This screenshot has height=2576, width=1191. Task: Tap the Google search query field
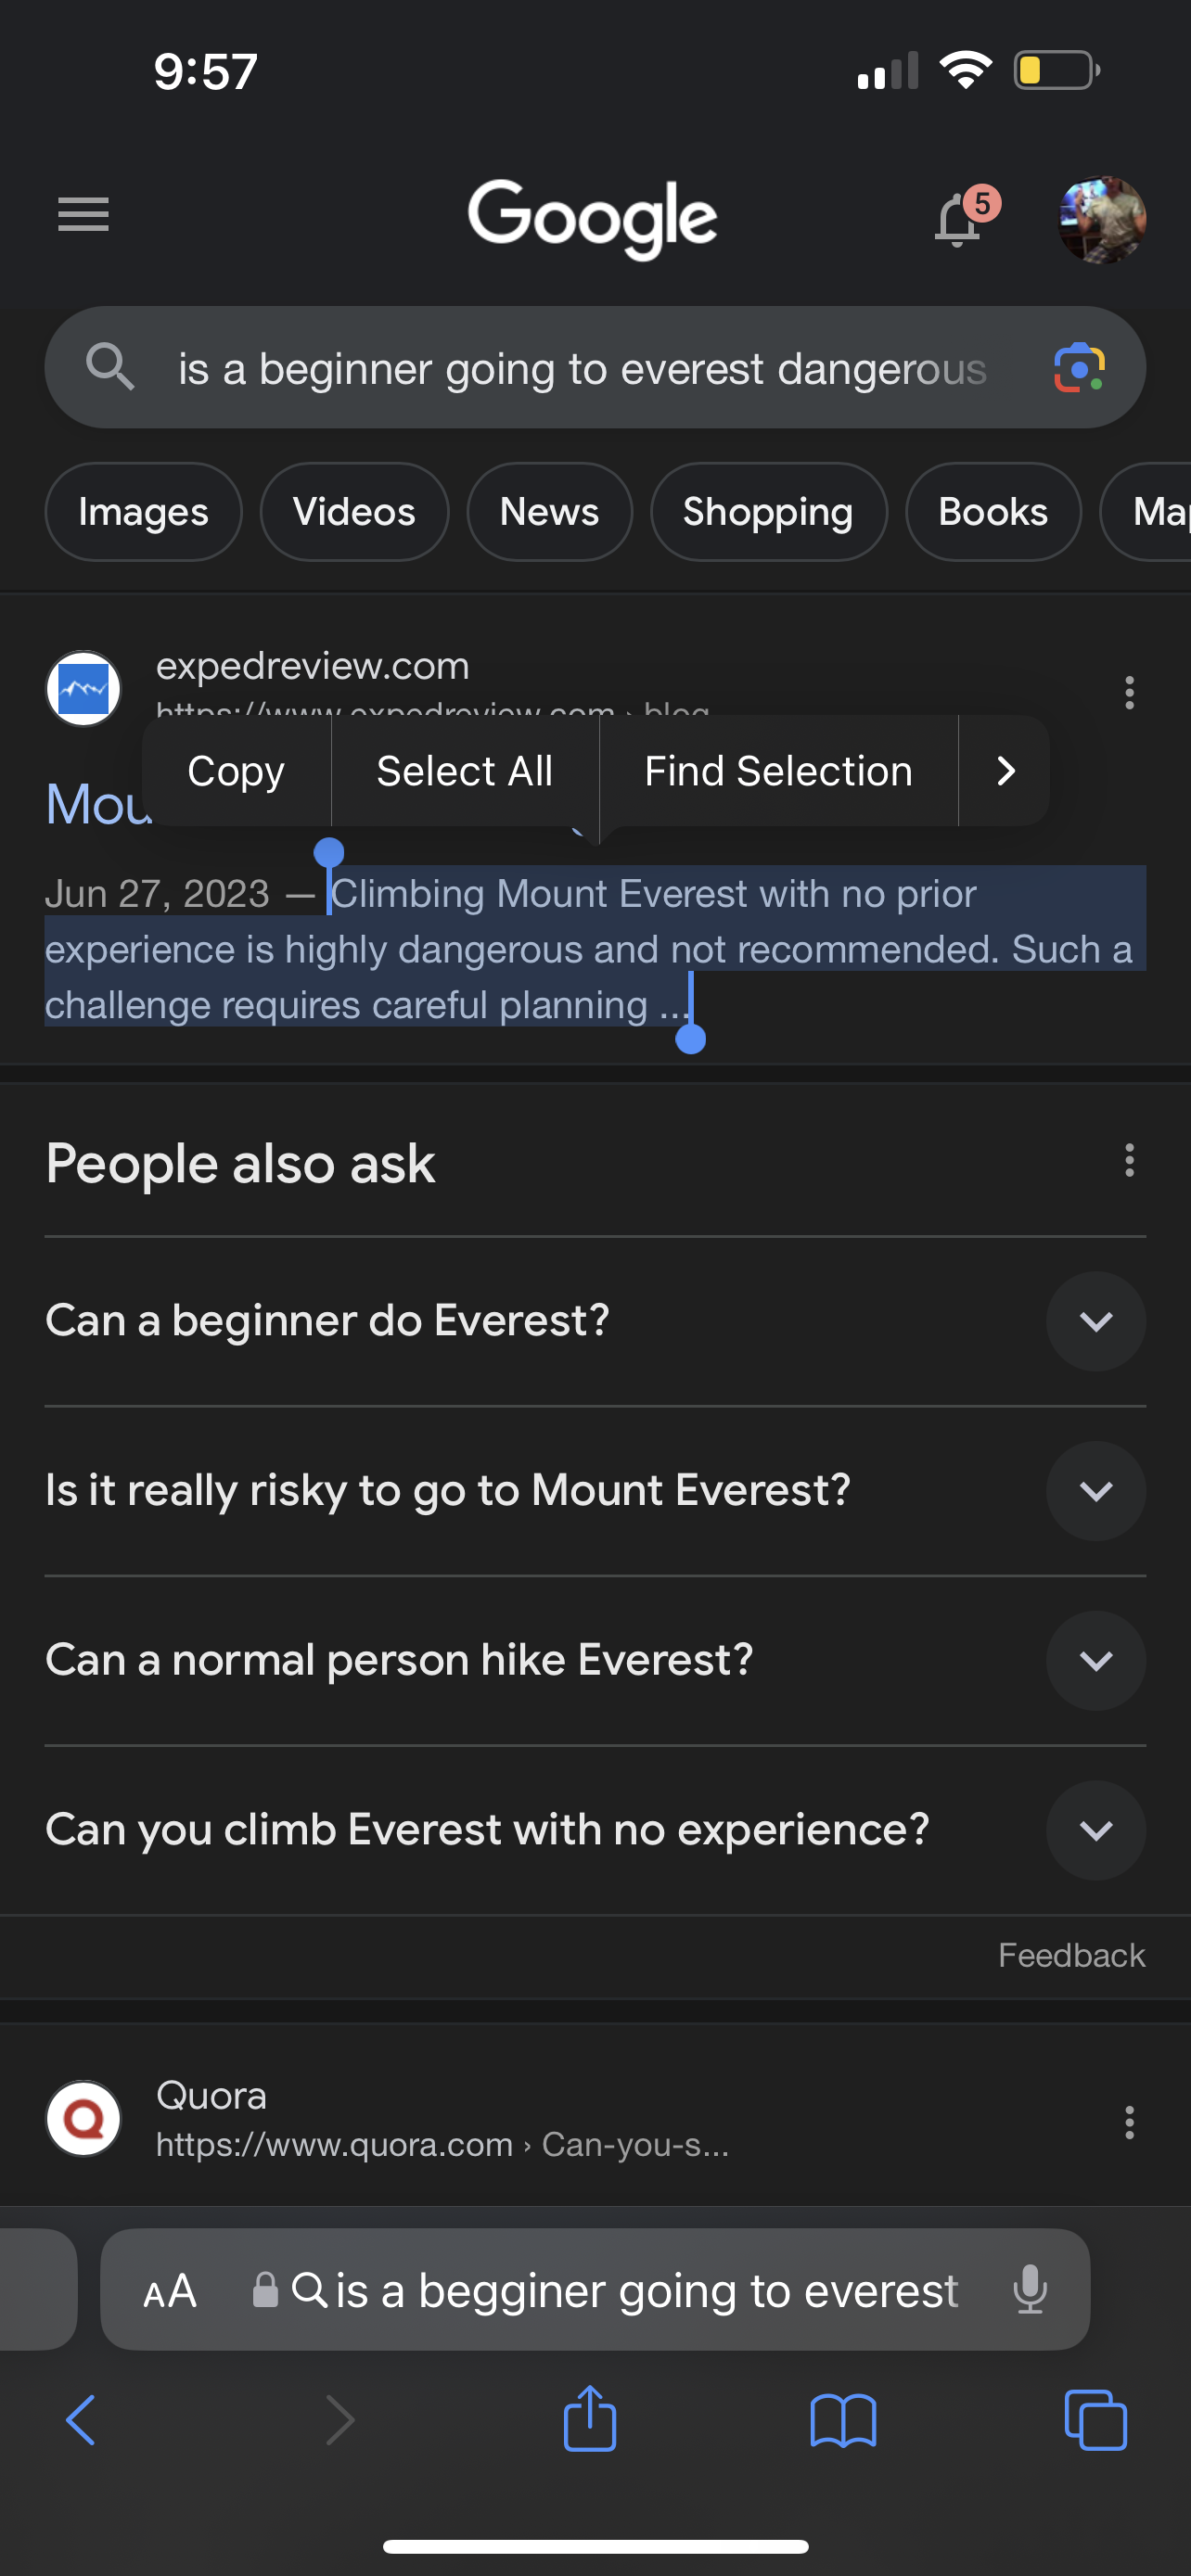582,368
